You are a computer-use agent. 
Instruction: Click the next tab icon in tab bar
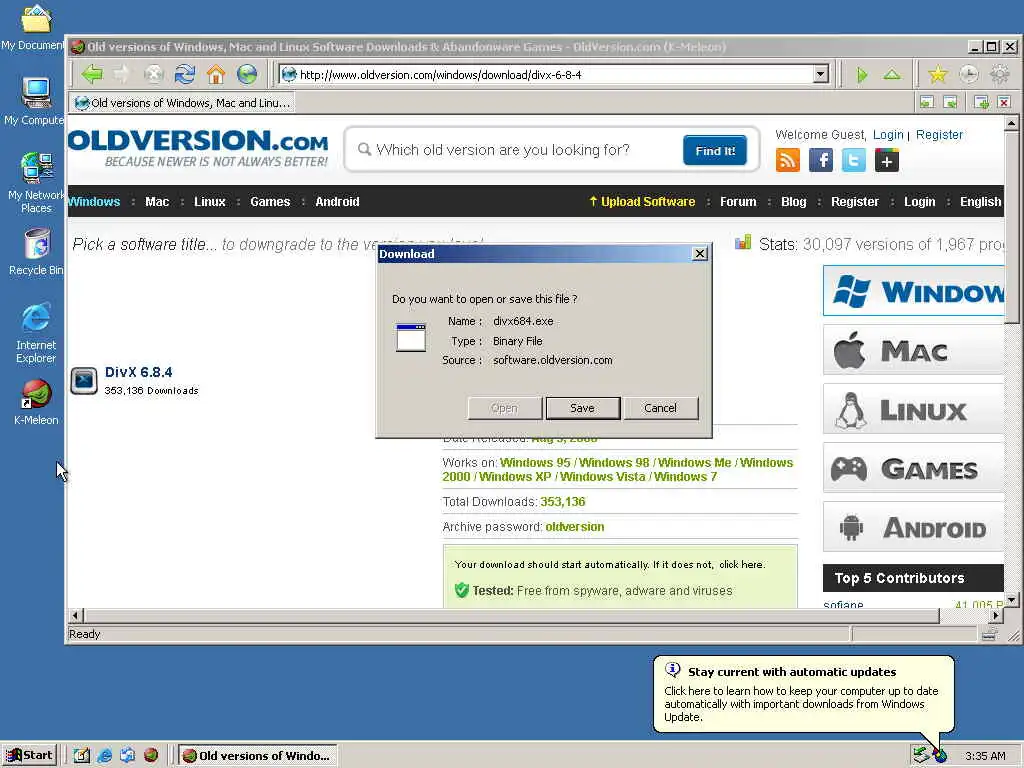point(950,102)
